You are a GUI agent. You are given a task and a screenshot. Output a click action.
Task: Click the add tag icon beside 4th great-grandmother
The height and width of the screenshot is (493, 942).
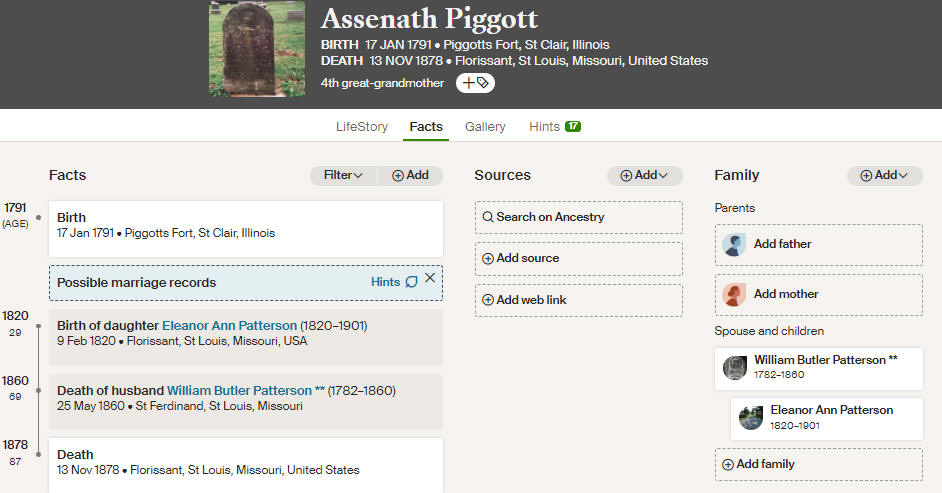475,83
